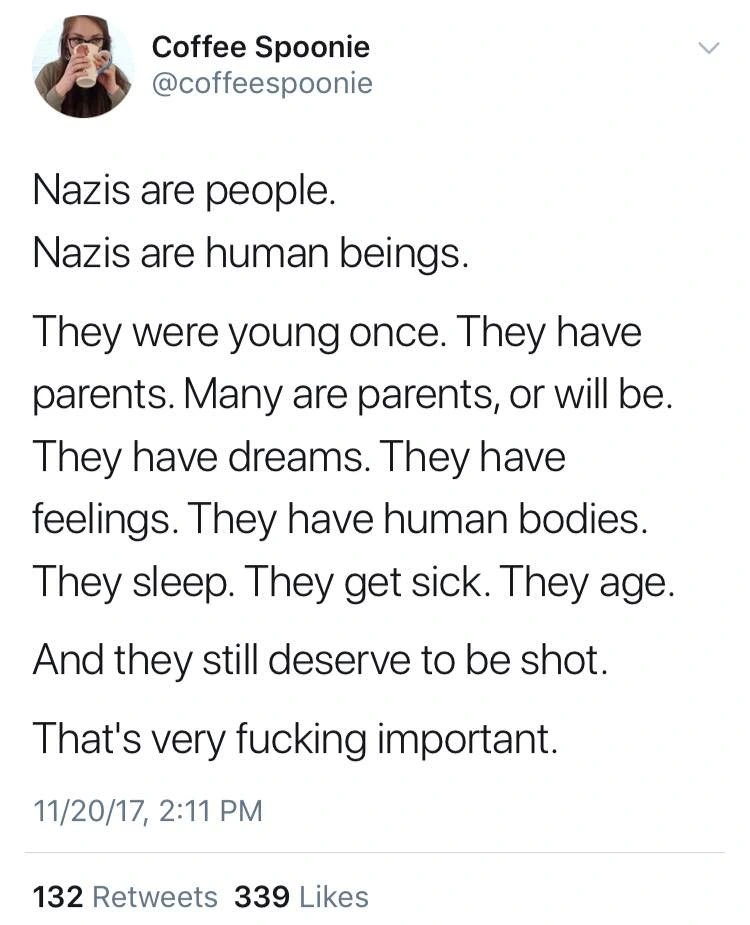Viewport: 750px width, 925px height.
Task: Select the sentence starting "And they still"
Action: click(x=320, y=662)
